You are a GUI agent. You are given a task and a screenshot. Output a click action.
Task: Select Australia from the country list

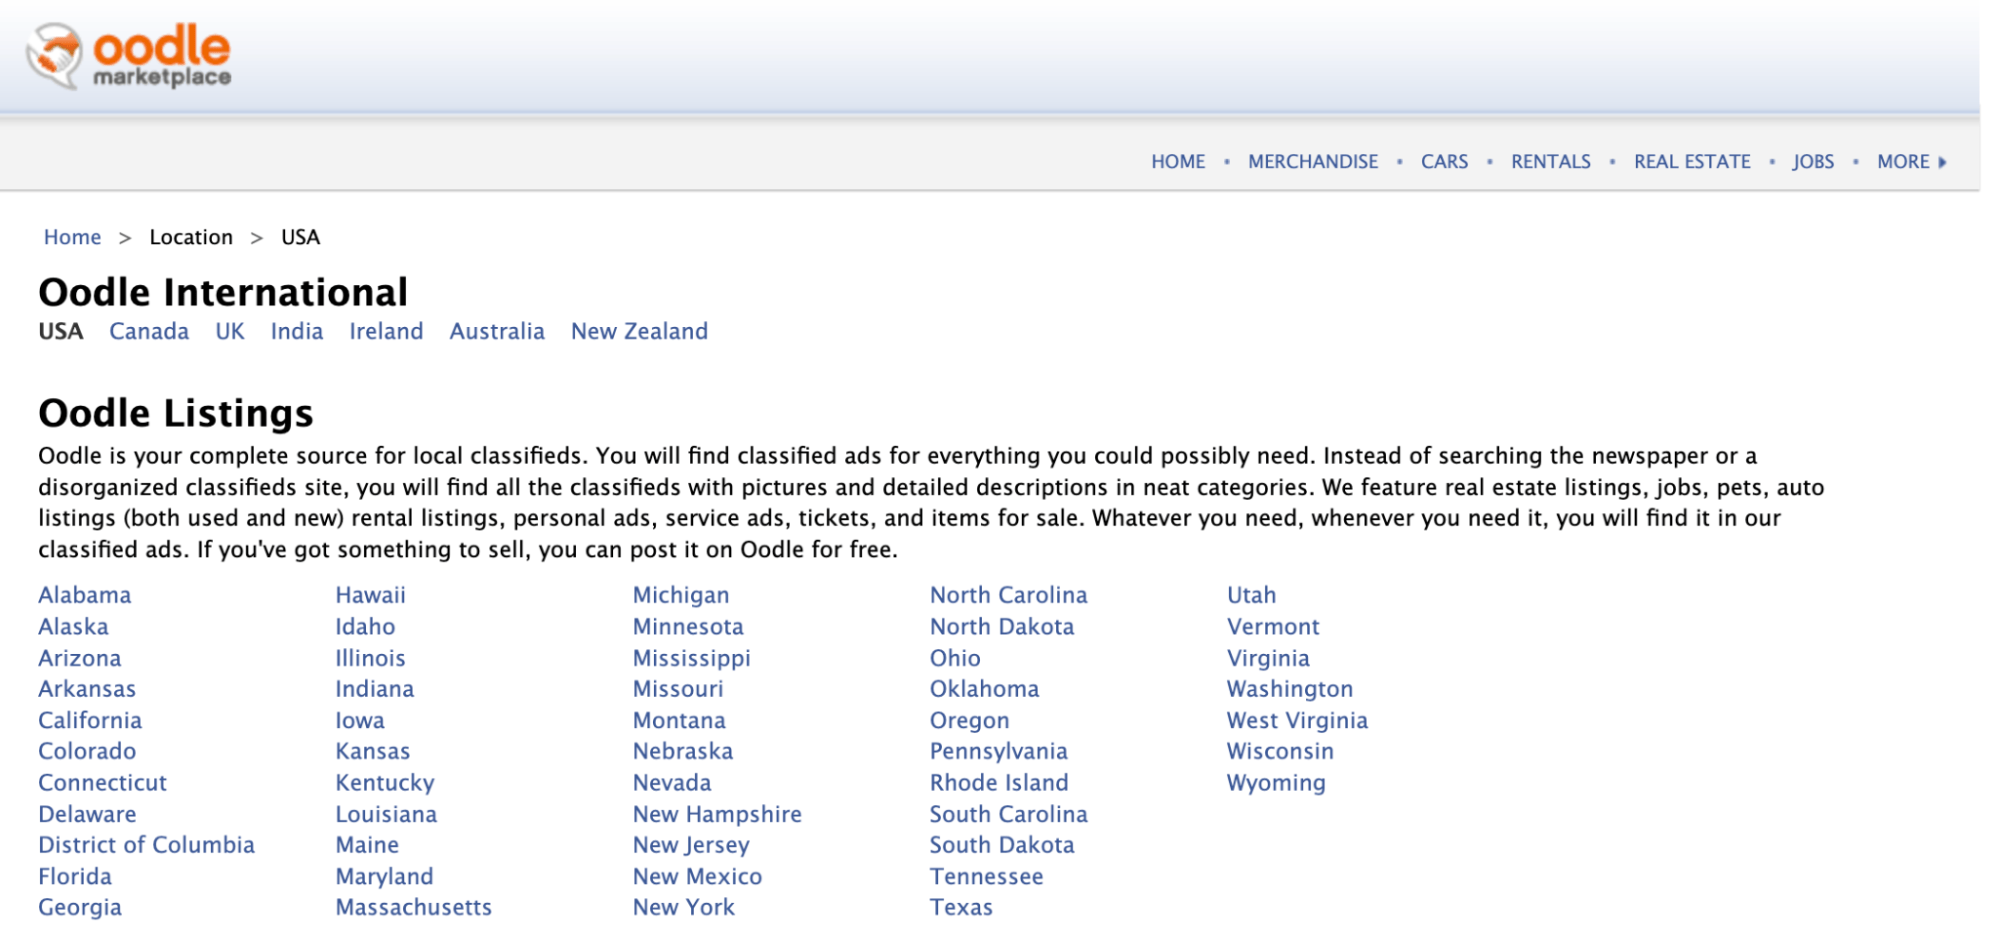tap(497, 331)
